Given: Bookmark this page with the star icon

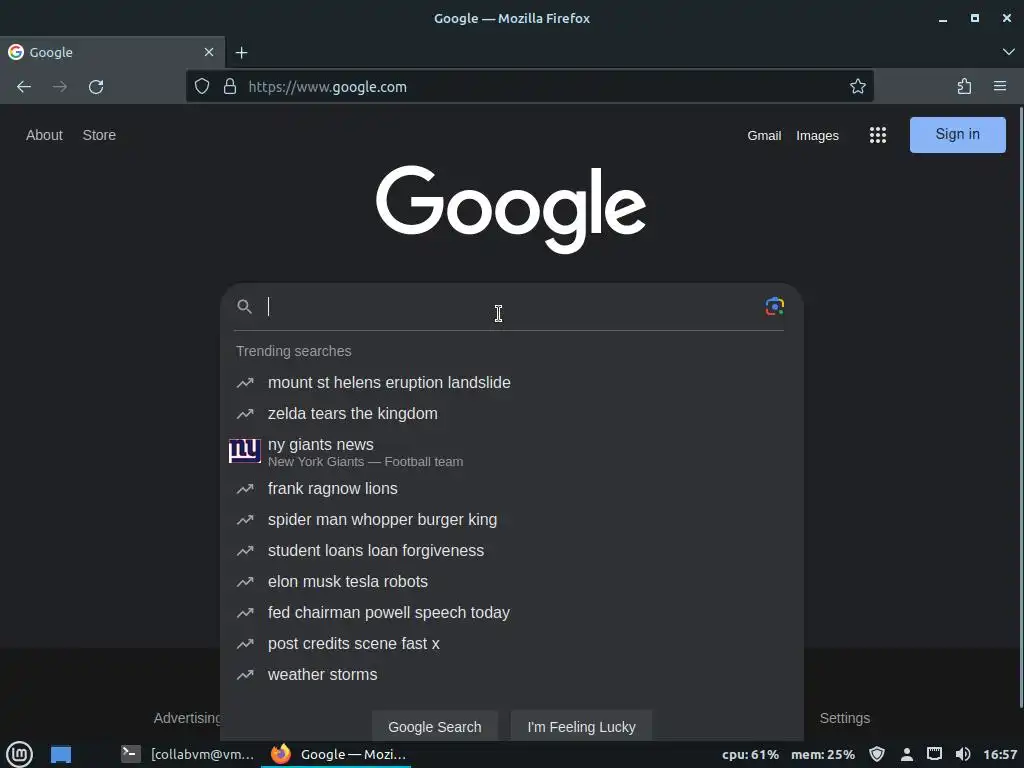Looking at the screenshot, I should click(x=857, y=86).
